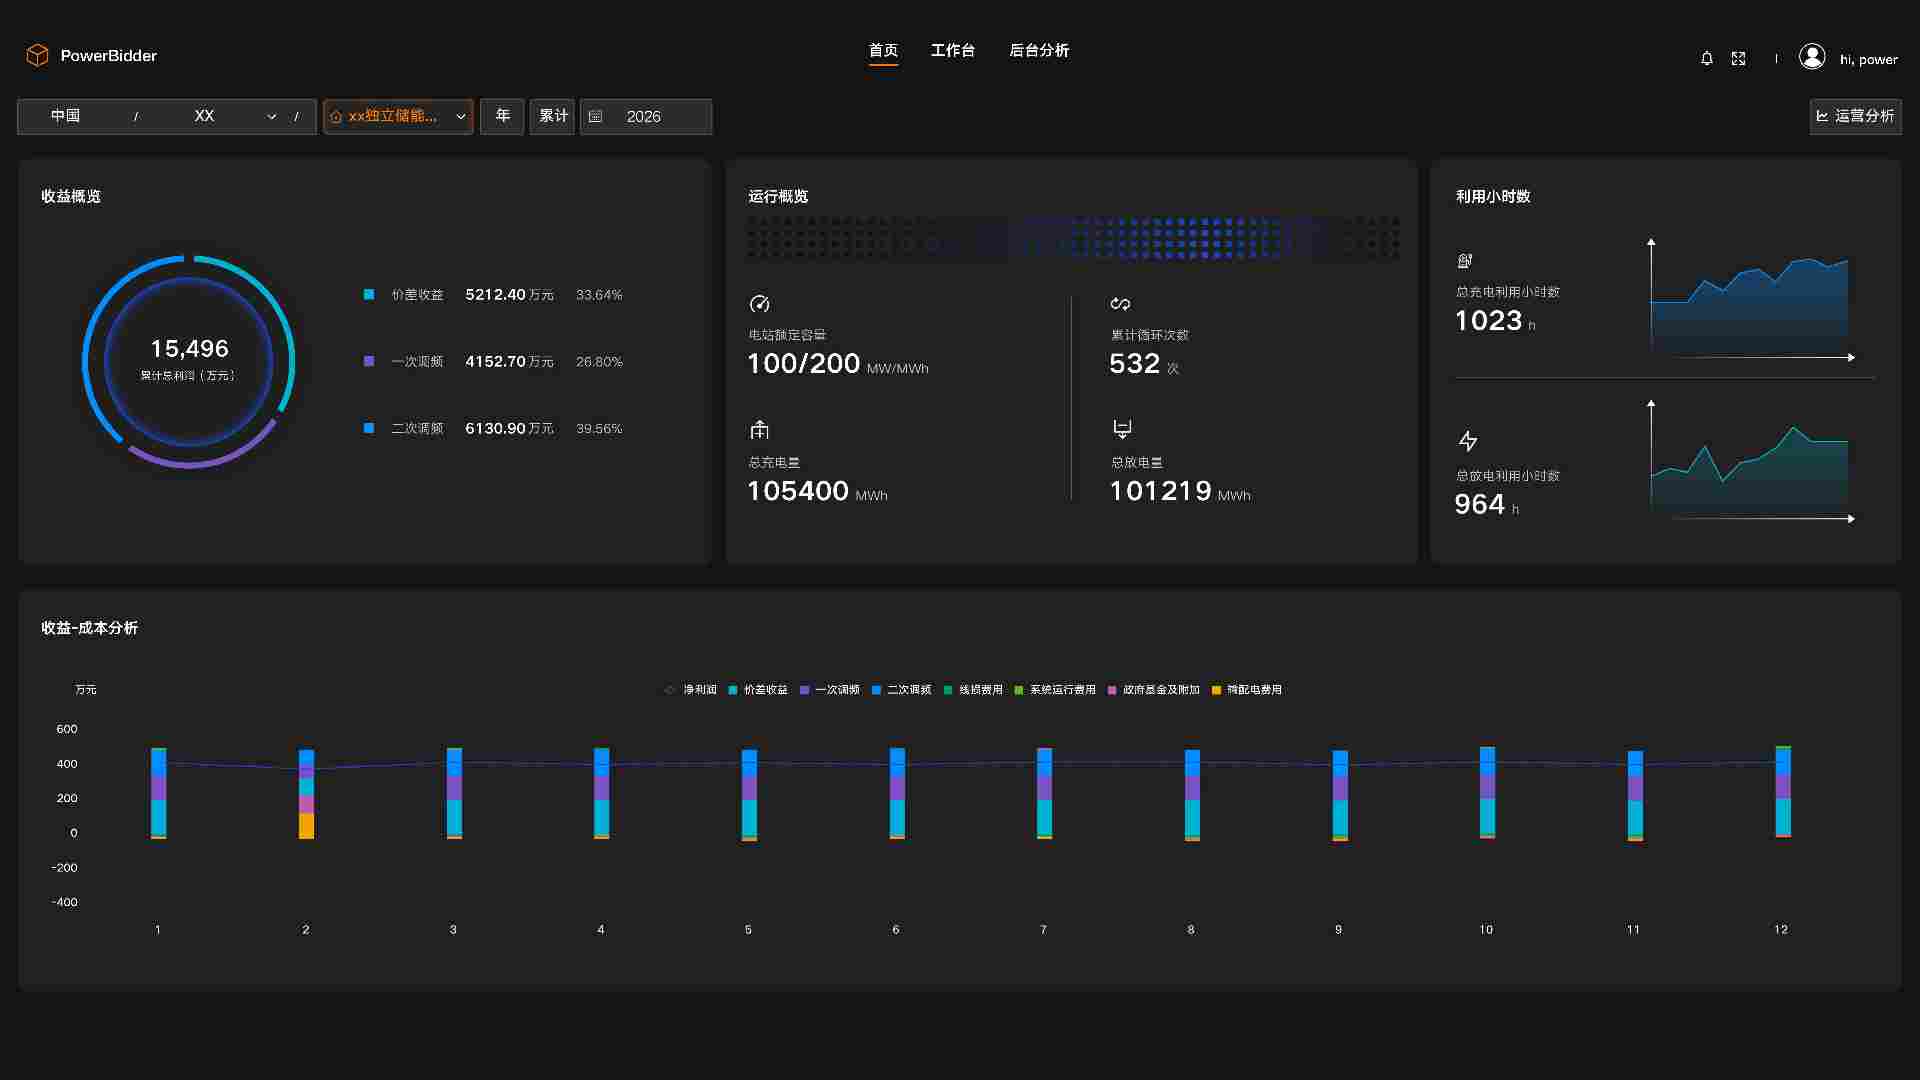Click the station rated capacity gauge icon
The height and width of the screenshot is (1080, 1920).
point(760,304)
